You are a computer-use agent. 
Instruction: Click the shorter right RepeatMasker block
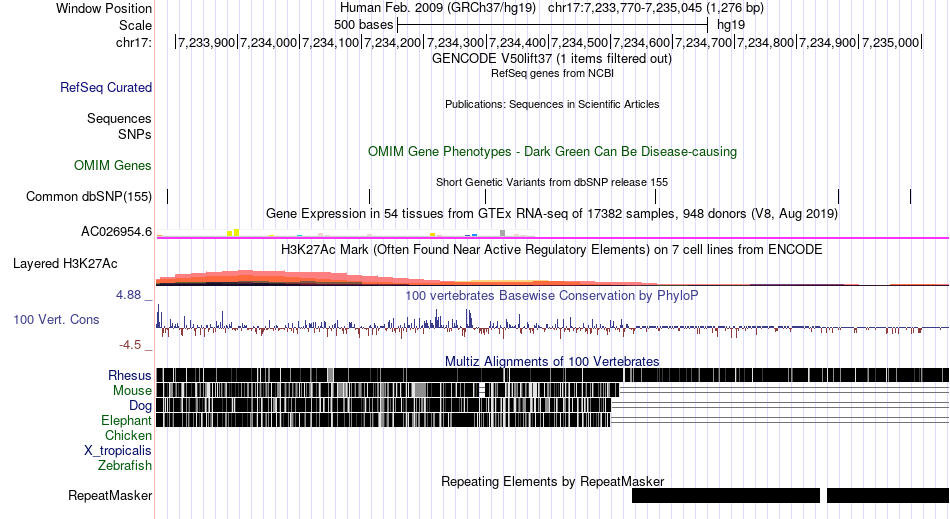[888, 495]
